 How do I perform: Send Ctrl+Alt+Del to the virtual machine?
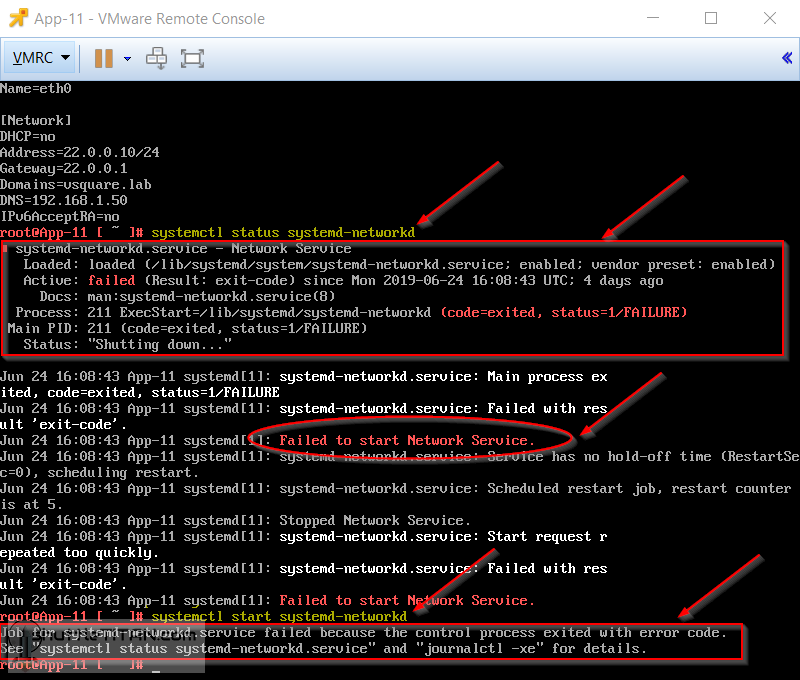click(156, 58)
